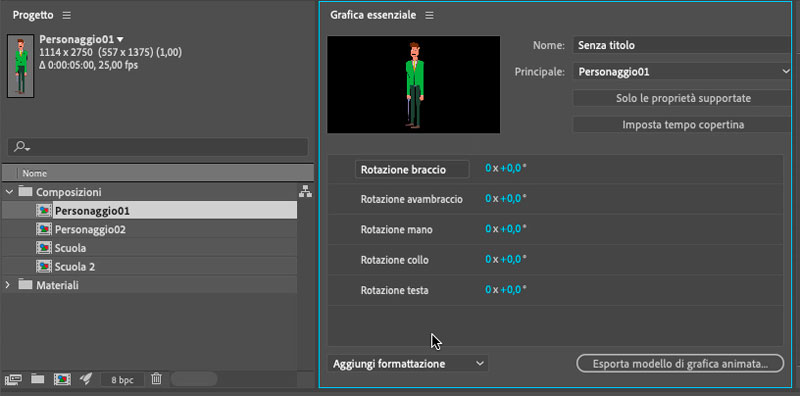Select the Personaggio01 composition row
The height and width of the screenshot is (396, 800).
coord(149,211)
